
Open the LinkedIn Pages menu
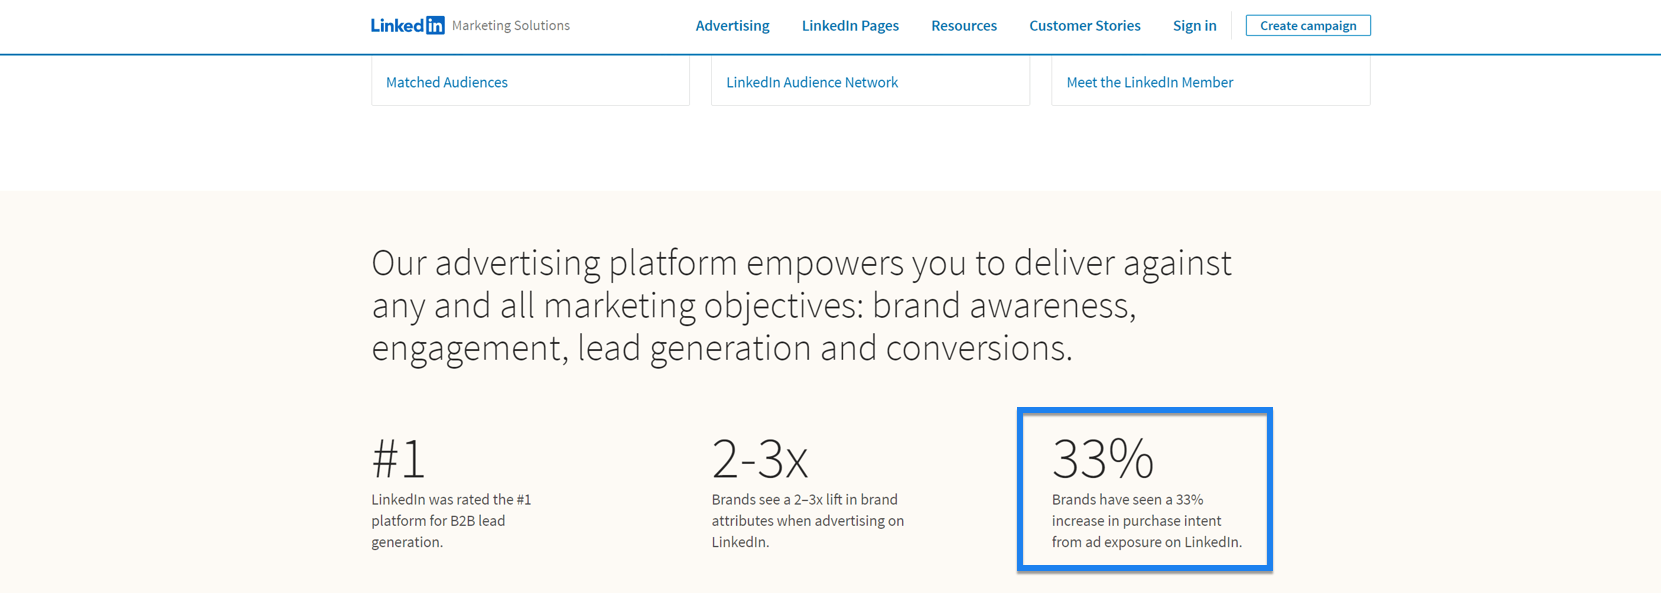point(850,26)
